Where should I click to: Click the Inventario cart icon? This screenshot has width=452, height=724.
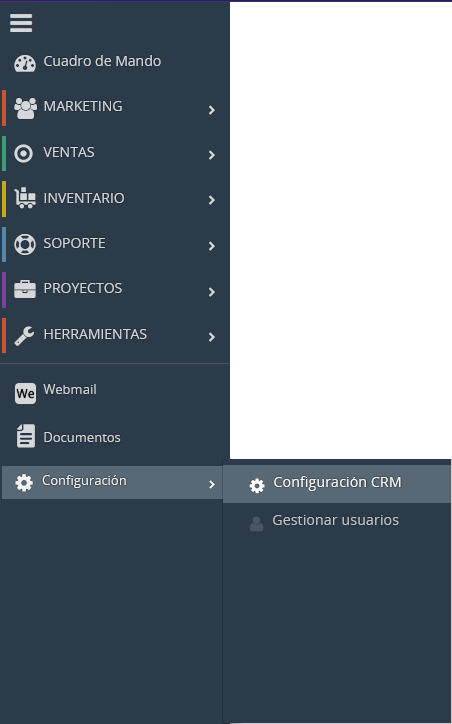click(25, 199)
